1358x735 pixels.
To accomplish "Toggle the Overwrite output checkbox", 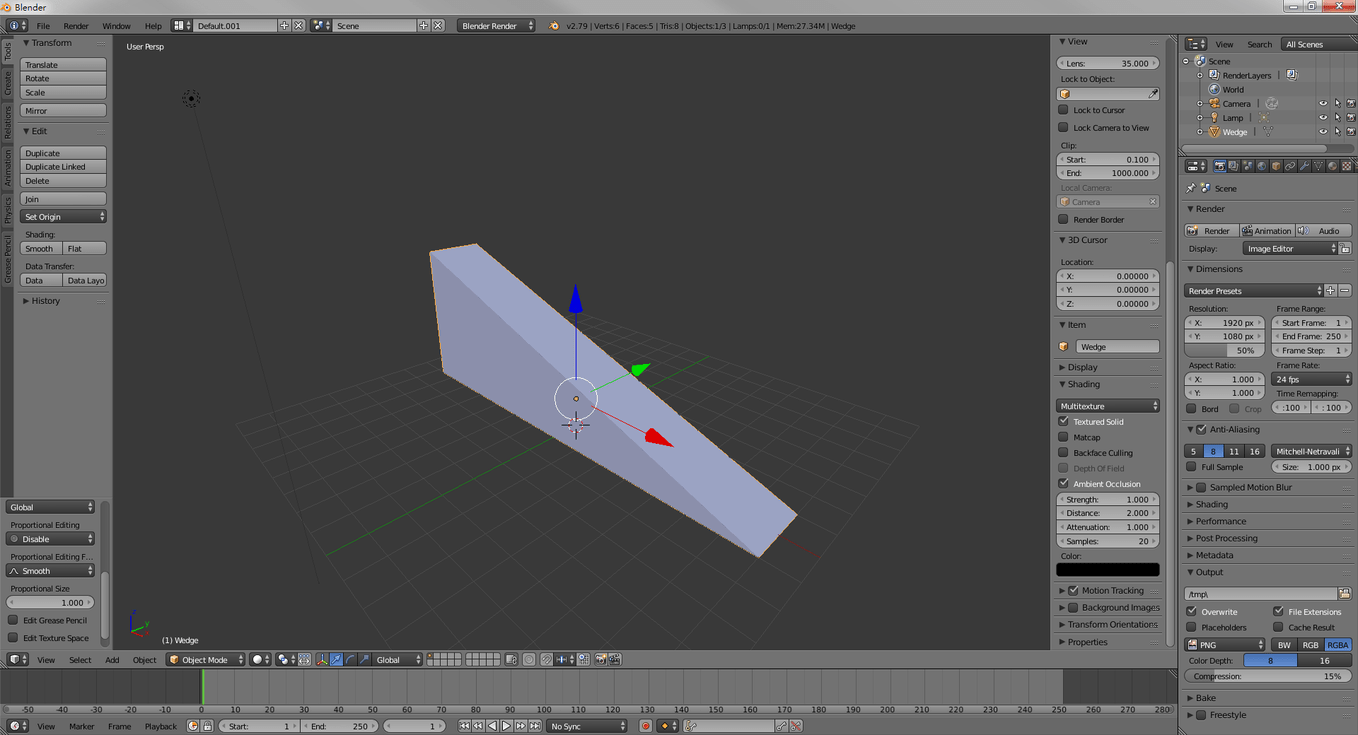I will [1191, 611].
